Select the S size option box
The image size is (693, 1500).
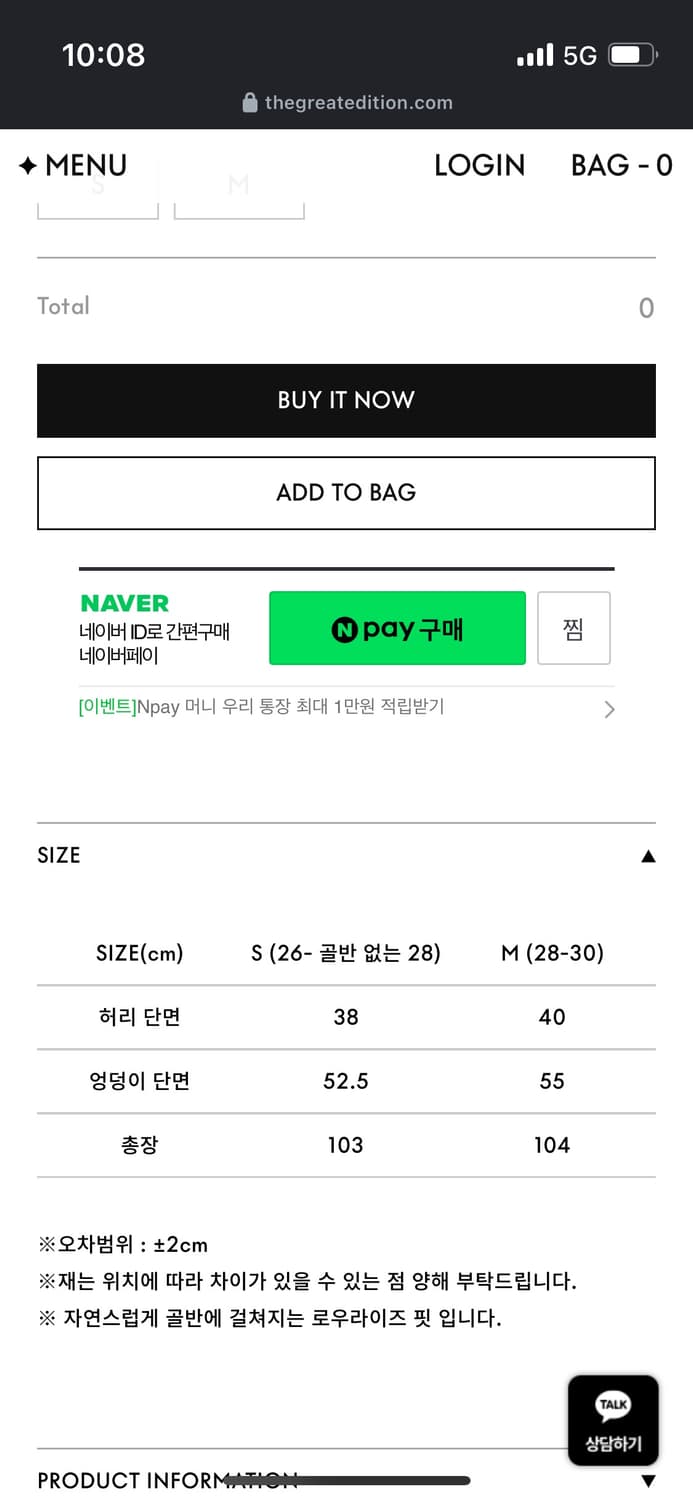click(98, 200)
